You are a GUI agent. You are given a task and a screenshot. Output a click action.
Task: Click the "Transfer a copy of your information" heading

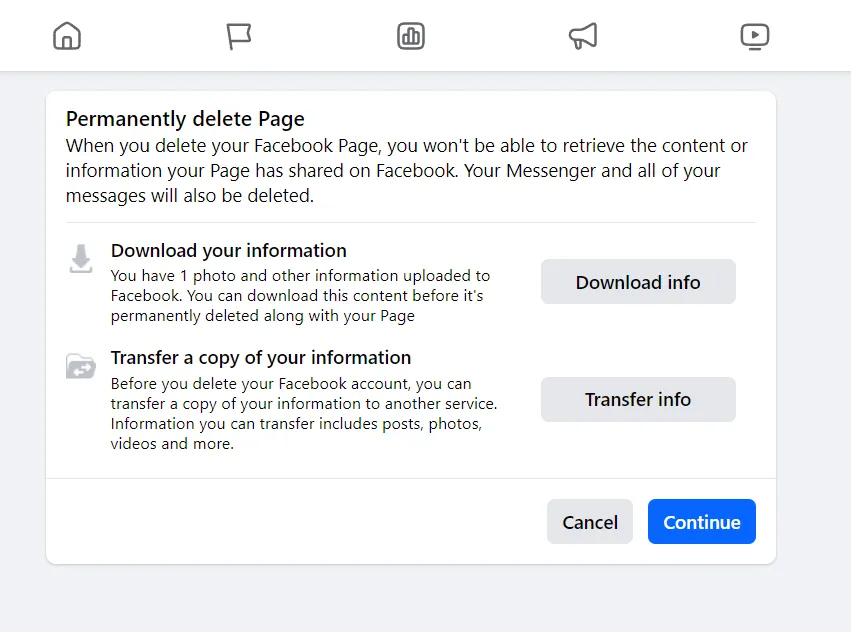click(261, 358)
